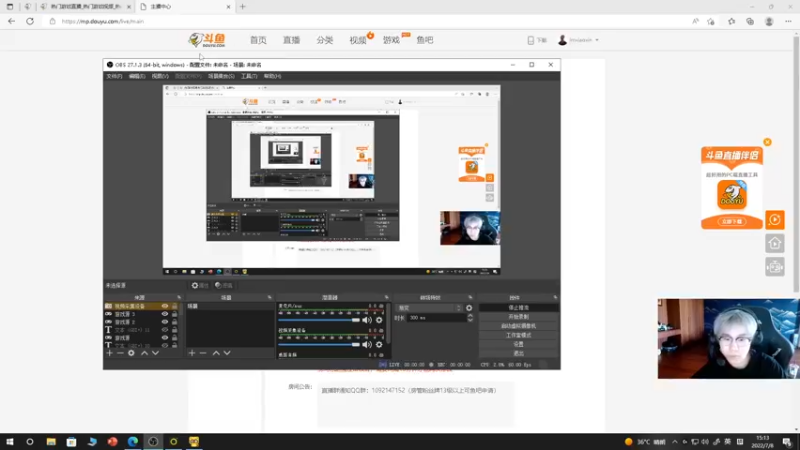800x450 pixels.
Task: Add a new source in OBS sources panel
Action: [109, 353]
